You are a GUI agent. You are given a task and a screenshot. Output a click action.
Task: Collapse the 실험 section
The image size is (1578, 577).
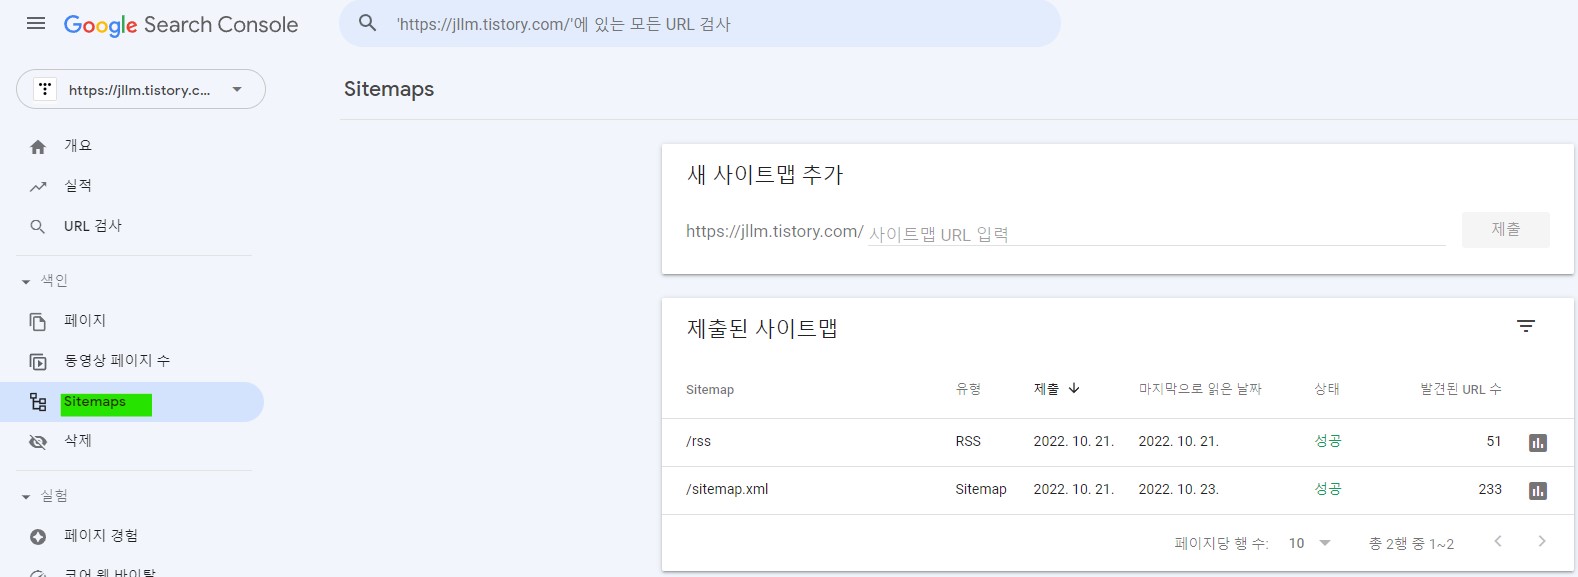click(x=45, y=496)
